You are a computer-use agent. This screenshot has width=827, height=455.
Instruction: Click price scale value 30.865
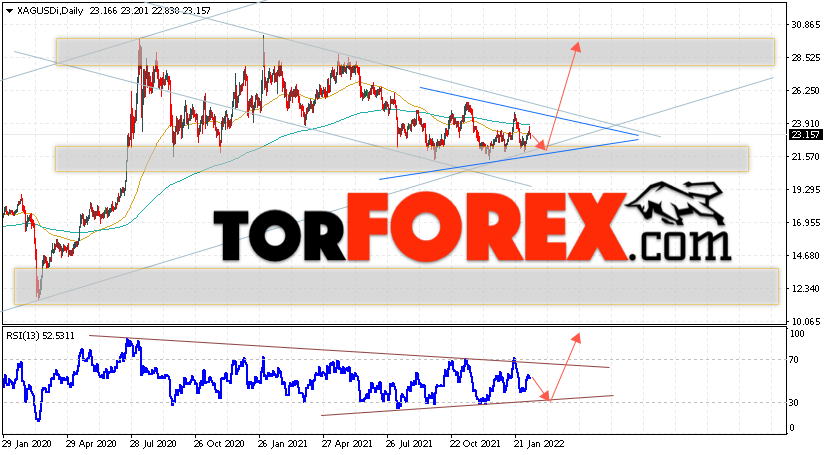pos(805,25)
